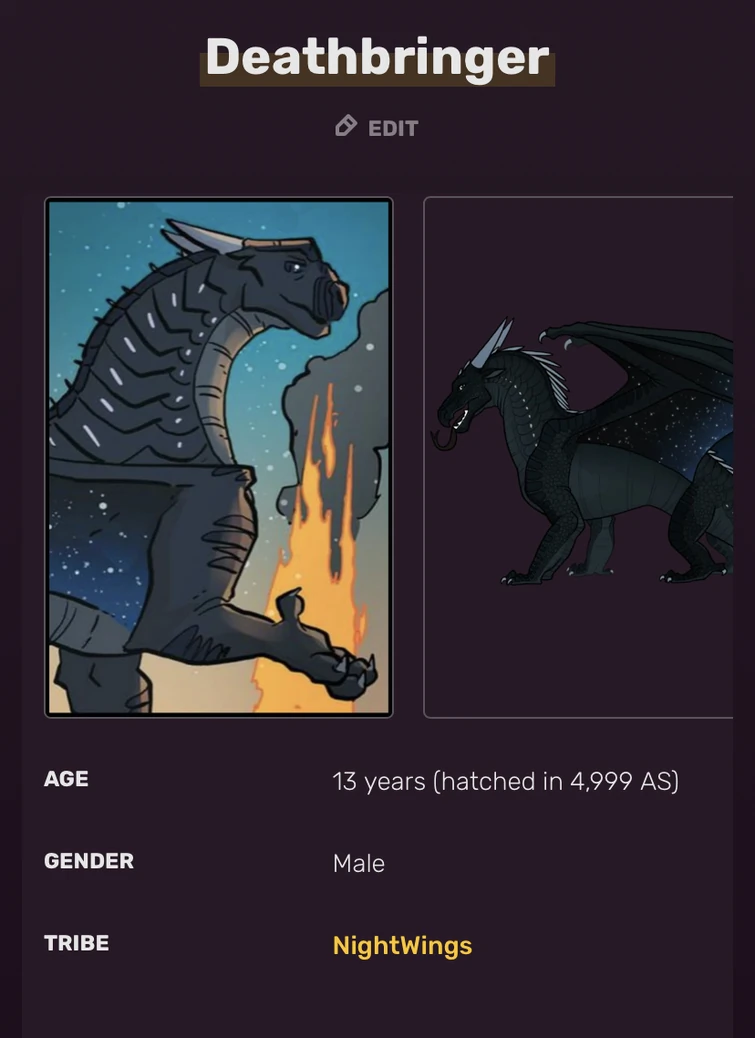Viewport: 755px width, 1038px height.
Task: Follow the NightWings tribe link
Action: click(x=402, y=945)
